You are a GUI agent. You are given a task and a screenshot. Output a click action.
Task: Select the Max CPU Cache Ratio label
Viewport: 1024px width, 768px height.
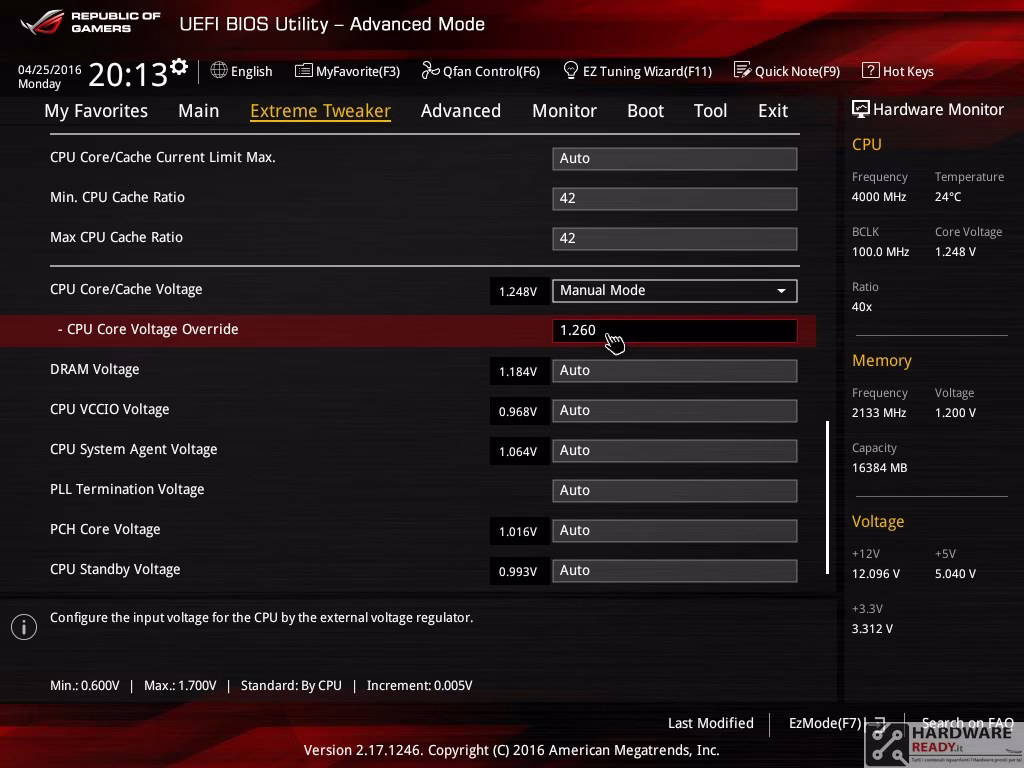click(x=116, y=237)
